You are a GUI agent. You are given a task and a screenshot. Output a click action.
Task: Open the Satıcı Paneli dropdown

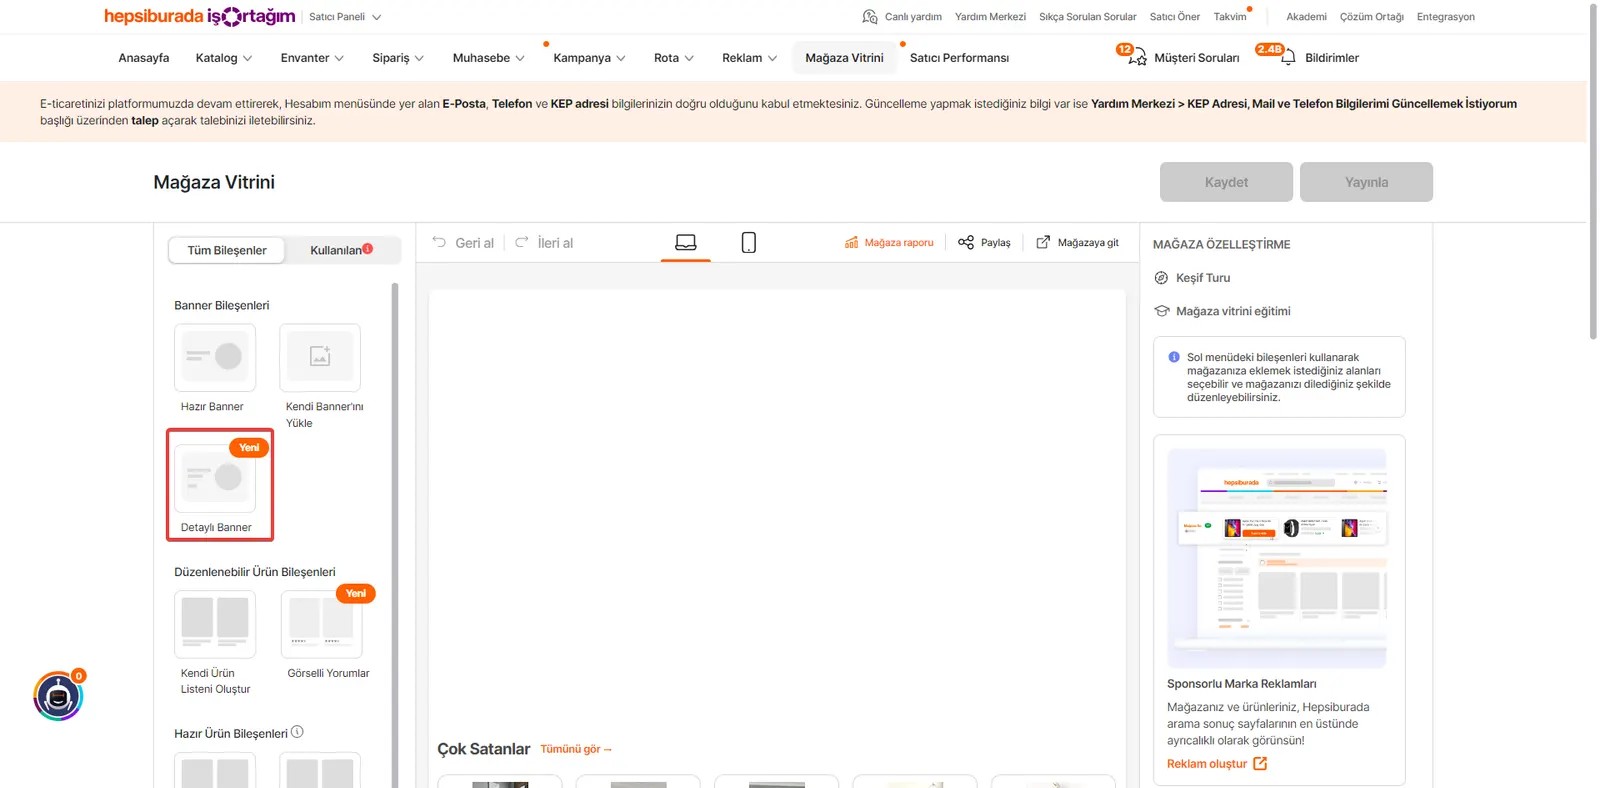pos(345,17)
